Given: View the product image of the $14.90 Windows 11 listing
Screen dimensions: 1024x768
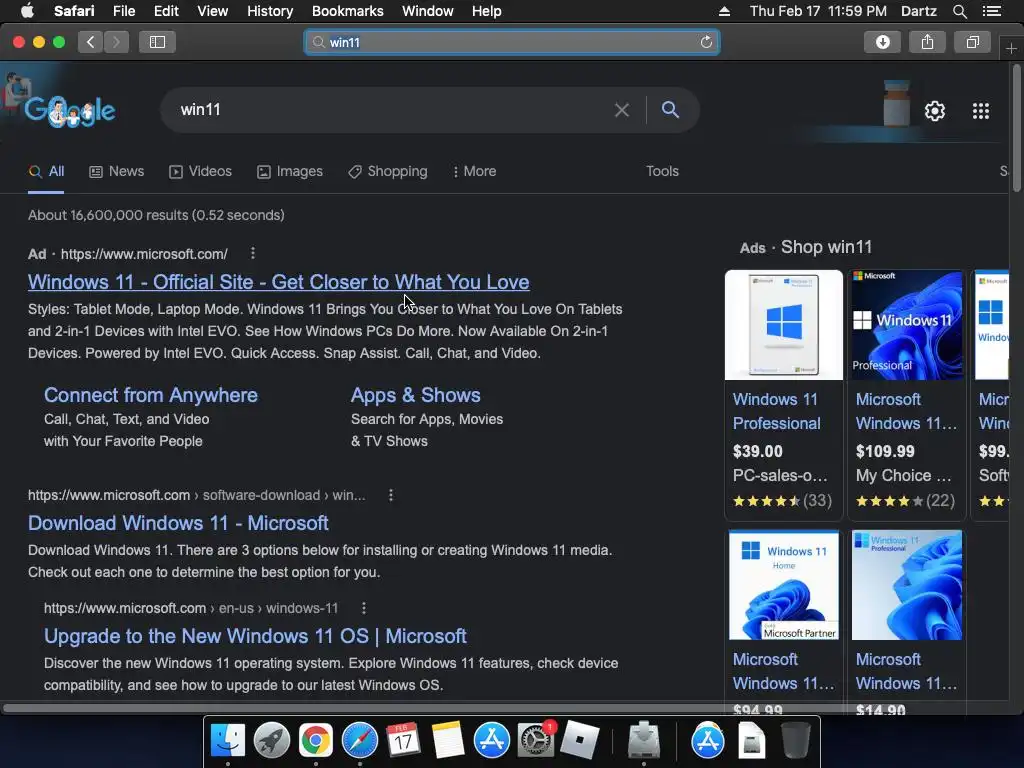Looking at the screenshot, I should pos(906,585).
